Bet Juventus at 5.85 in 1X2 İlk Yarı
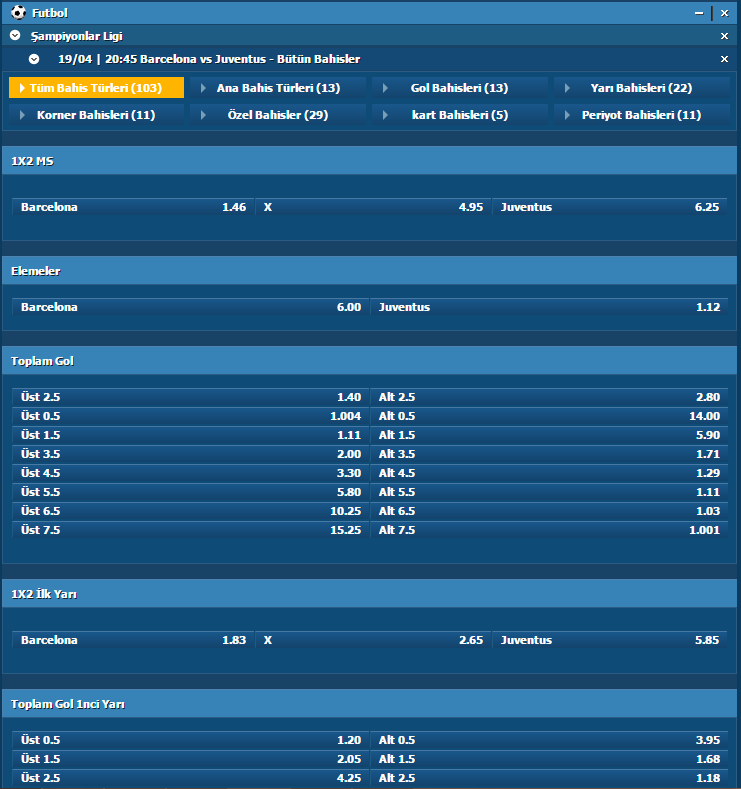 click(610, 640)
